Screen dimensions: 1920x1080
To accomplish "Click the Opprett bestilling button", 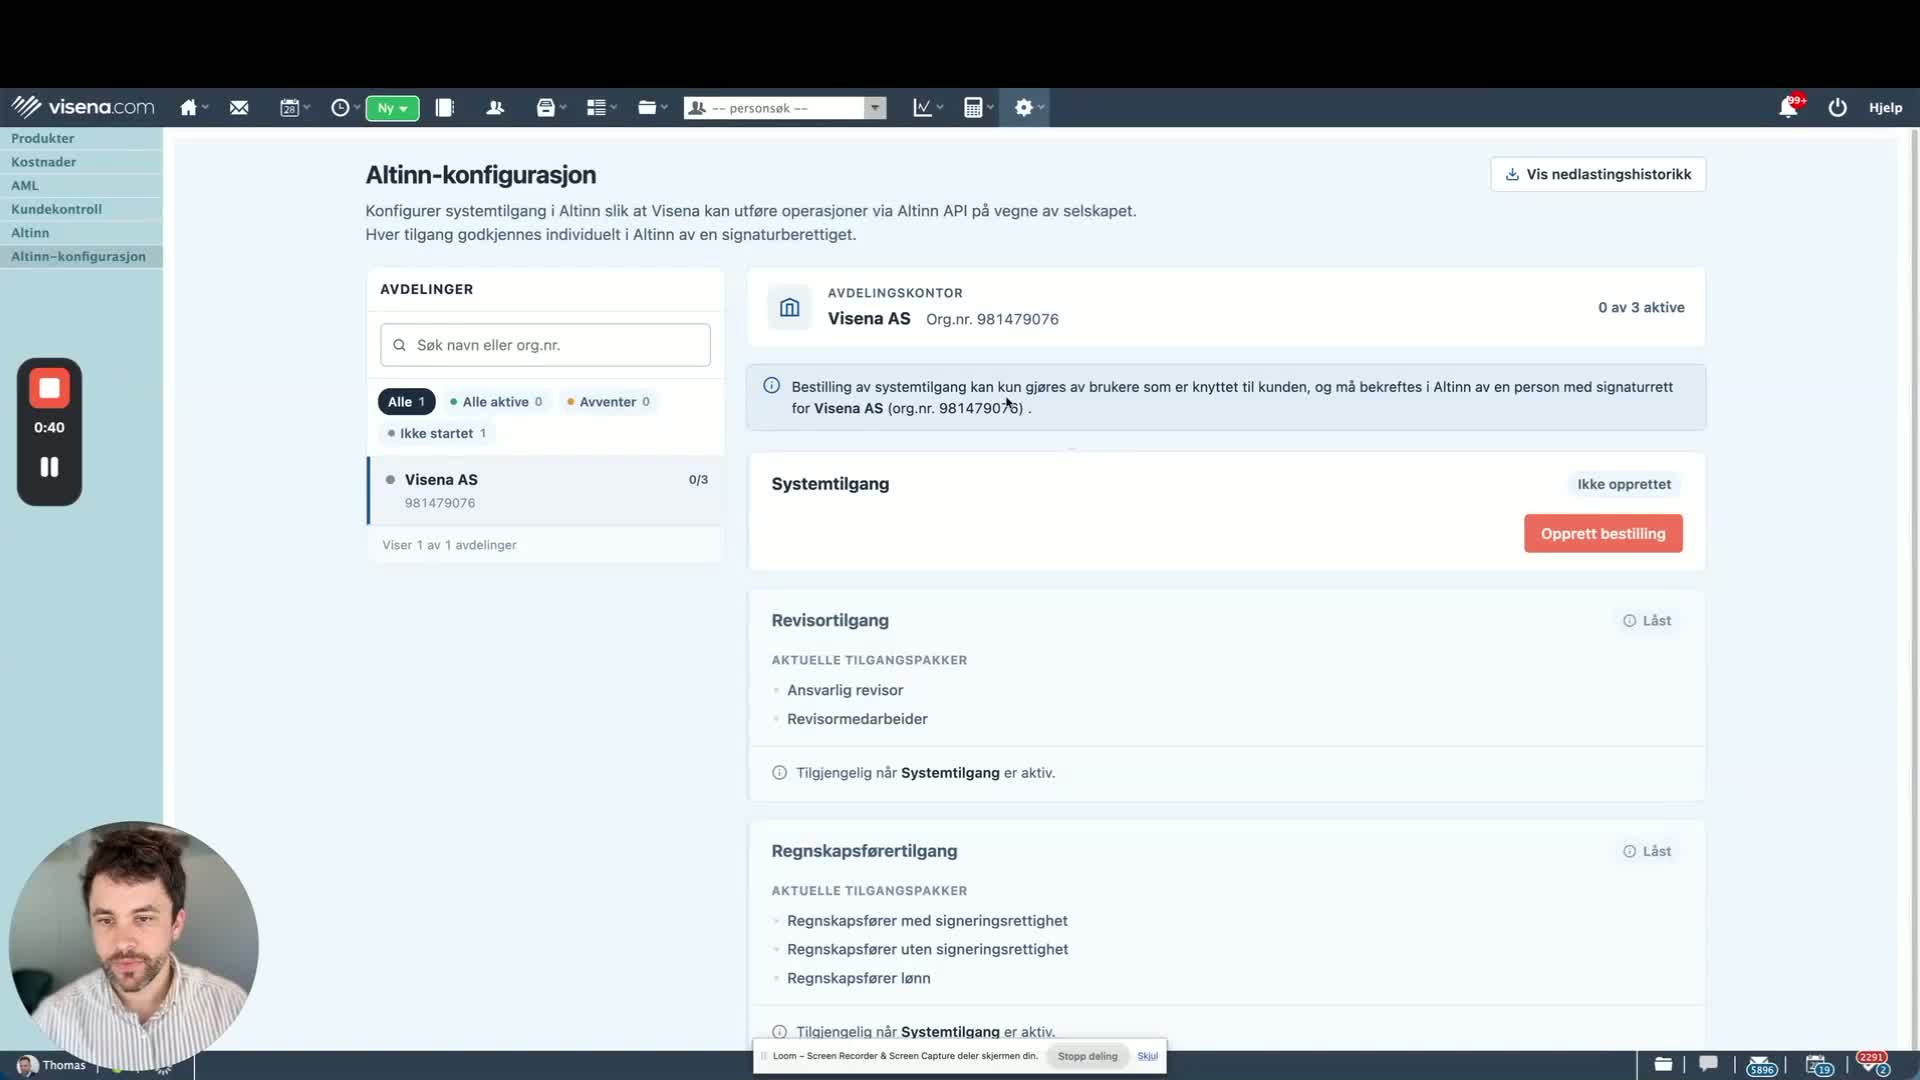I will pos(1603,534).
